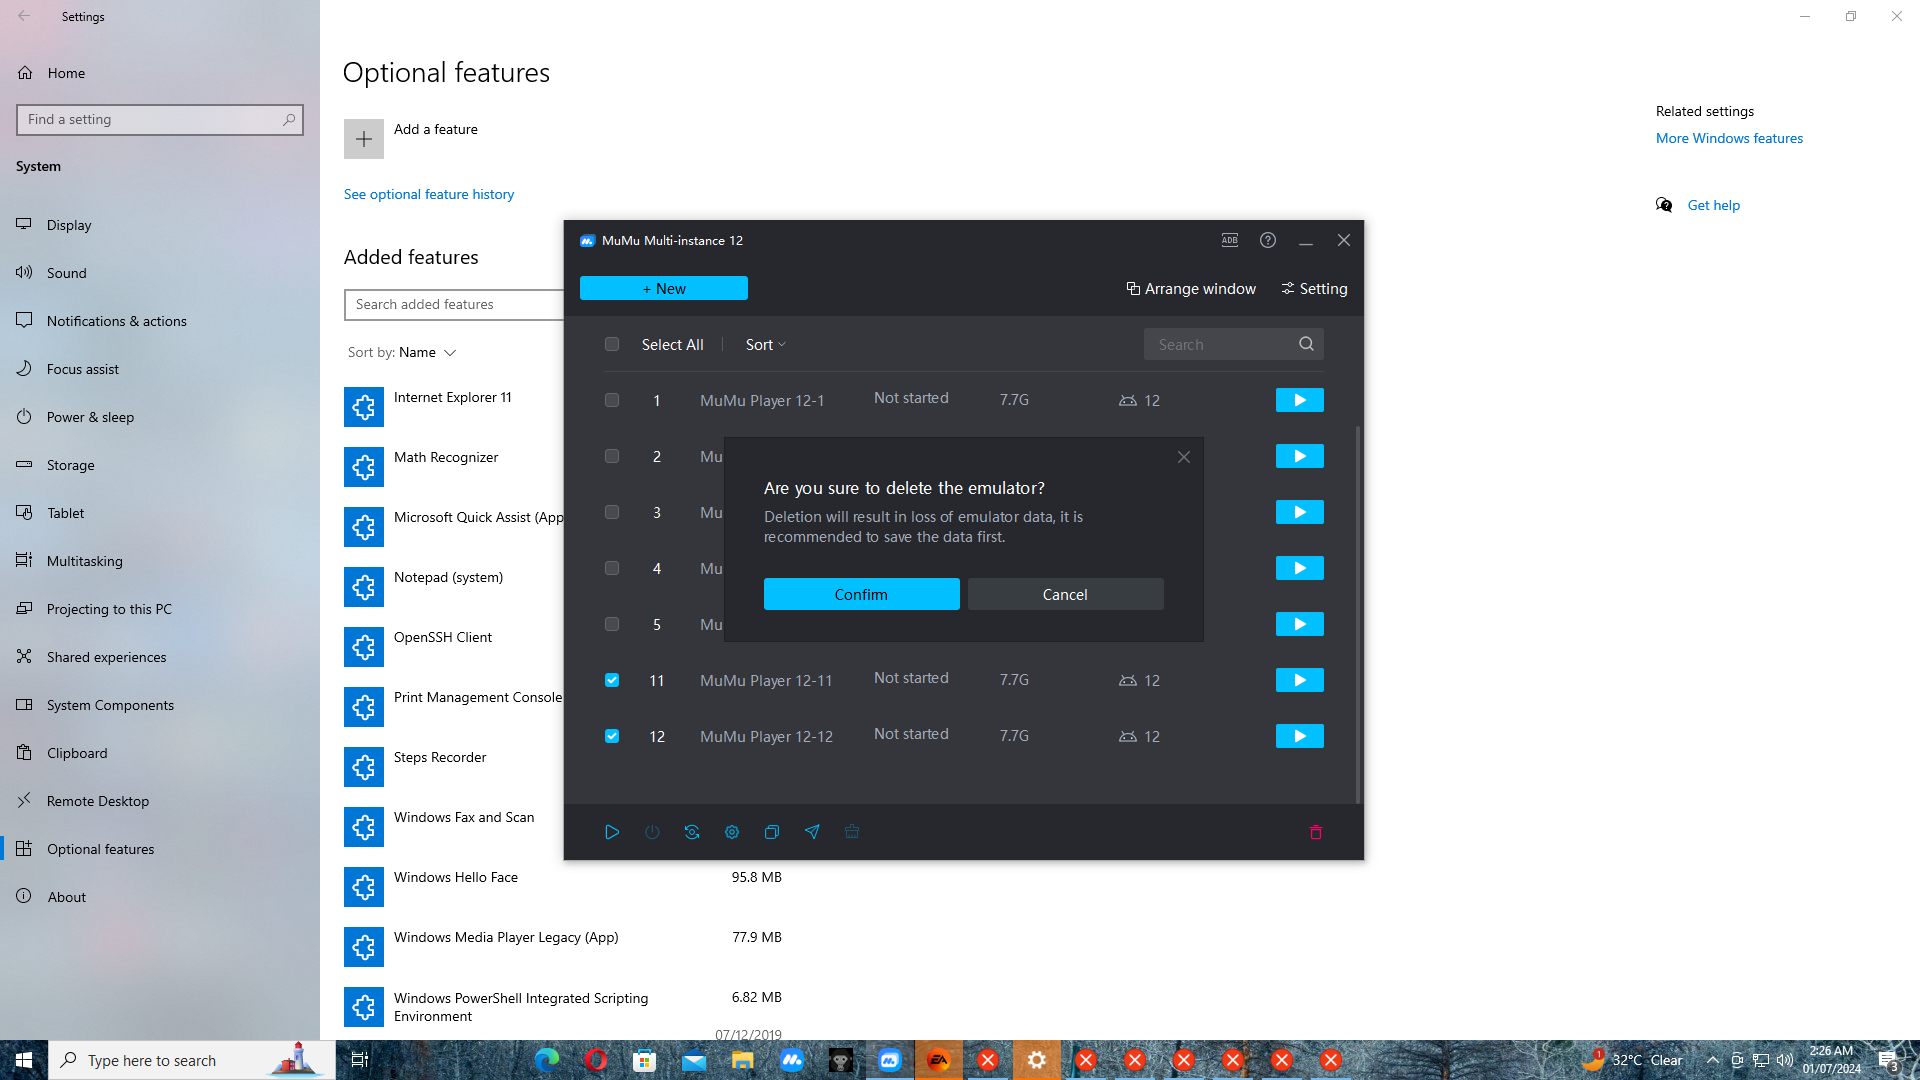The height and width of the screenshot is (1080, 1920).
Task: Start emulator number 4 with its play button
Action: pyautogui.click(x=1300, y=568)
